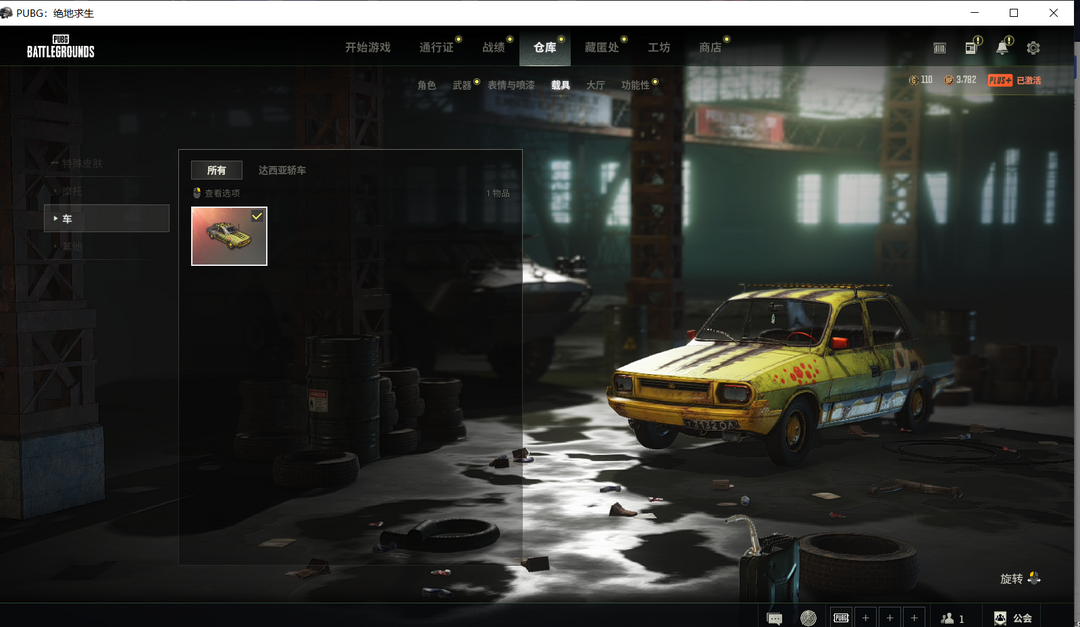This screenshot has height=627, width=1080.
Task: Open the 仓库 tab
Action: (x=545, y=47)
